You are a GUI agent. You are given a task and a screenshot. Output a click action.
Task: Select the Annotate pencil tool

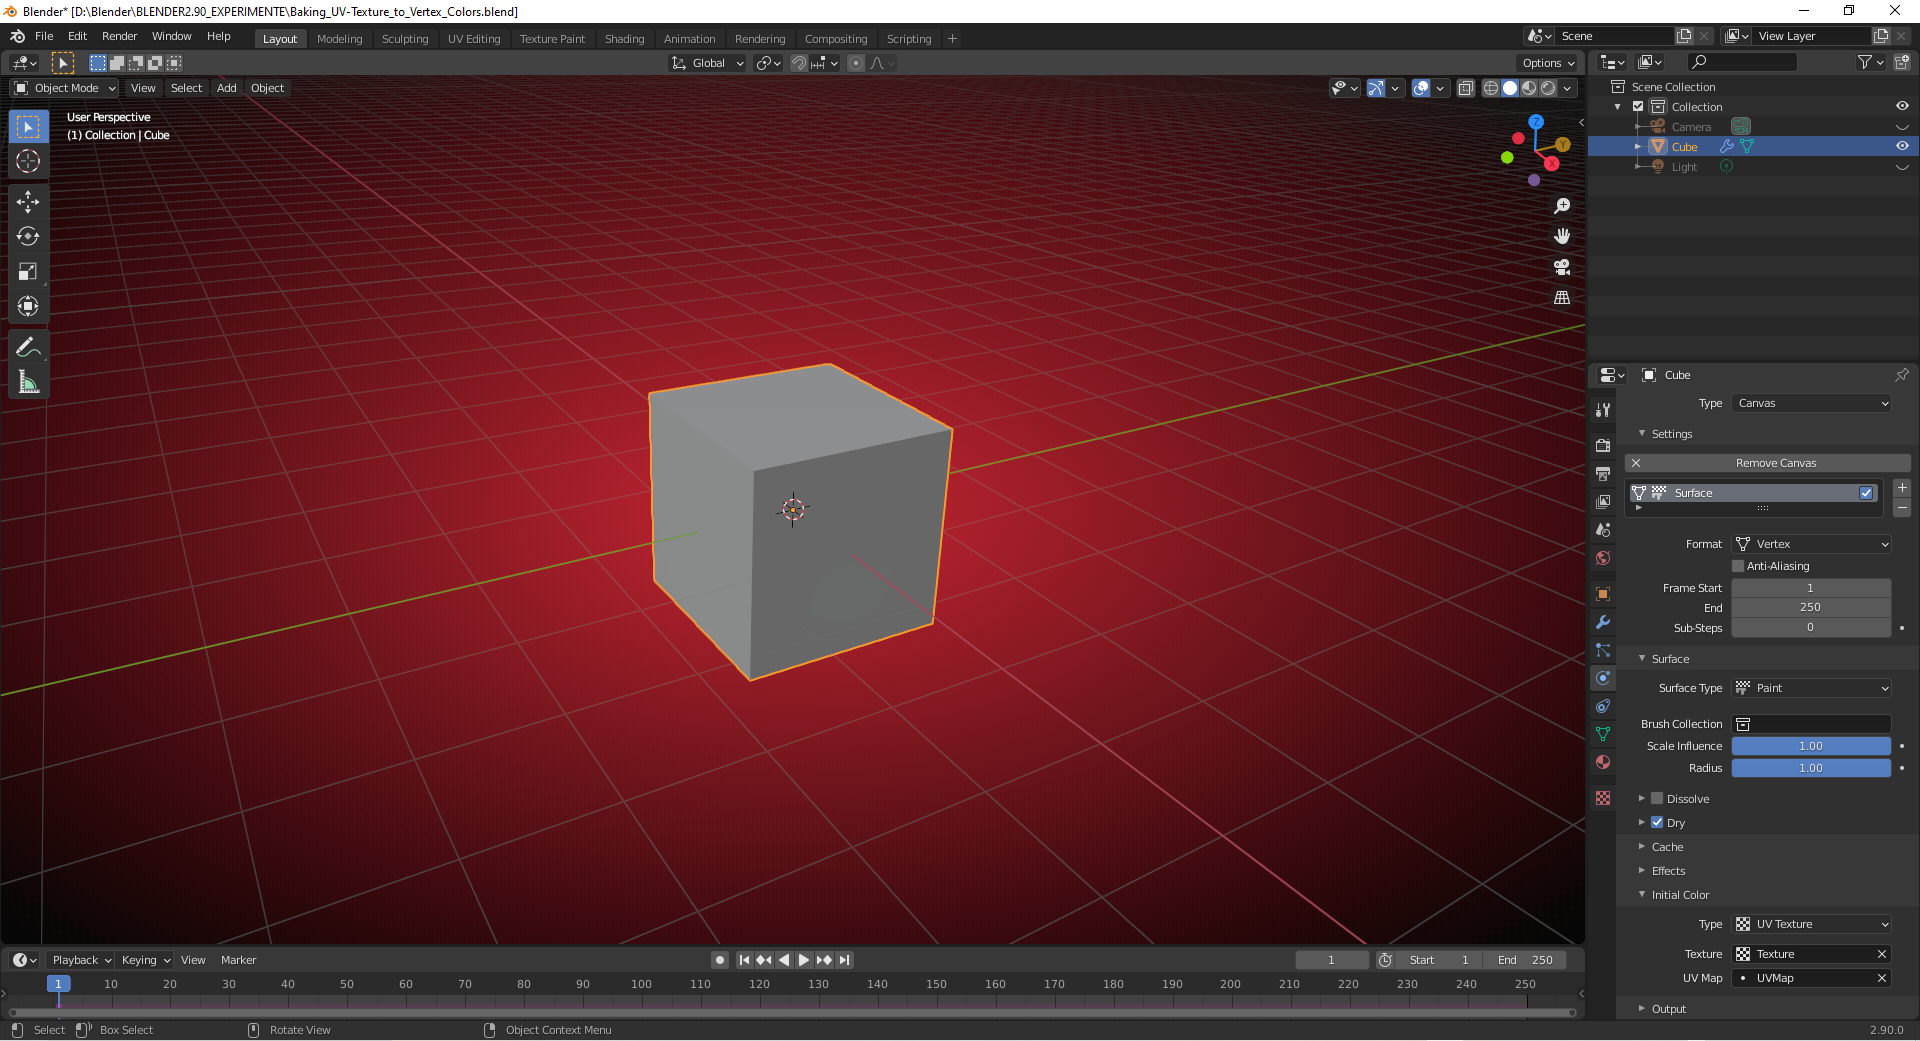[28, 348]
